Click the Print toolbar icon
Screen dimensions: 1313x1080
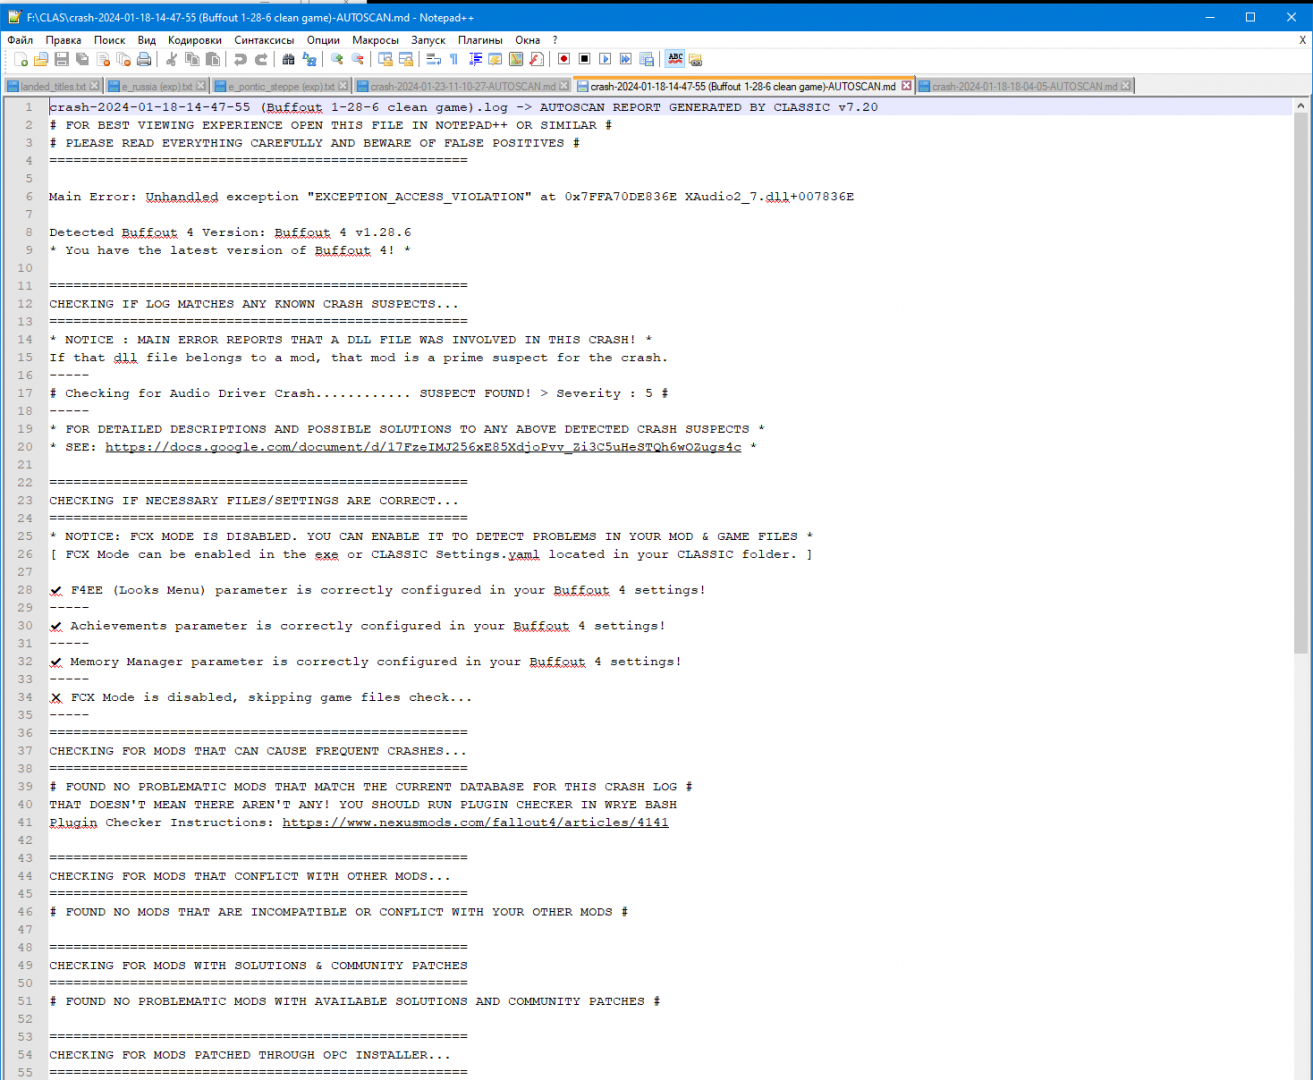(x=144, y=60)
